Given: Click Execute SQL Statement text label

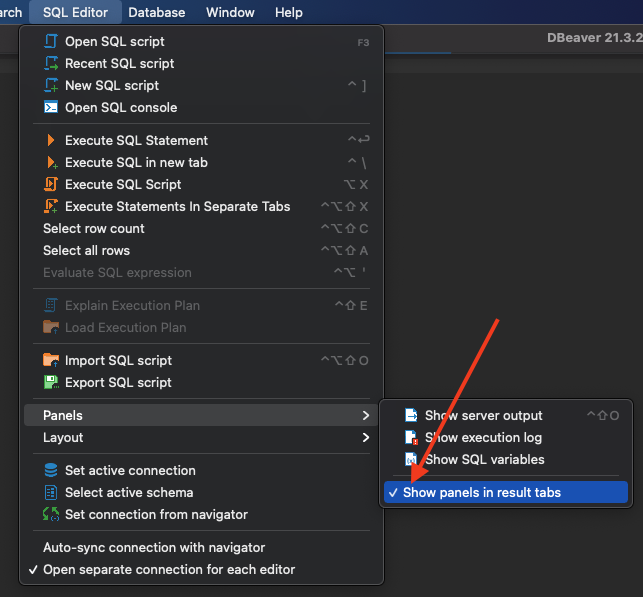Looking at the screenshot, I should (137, 140).
